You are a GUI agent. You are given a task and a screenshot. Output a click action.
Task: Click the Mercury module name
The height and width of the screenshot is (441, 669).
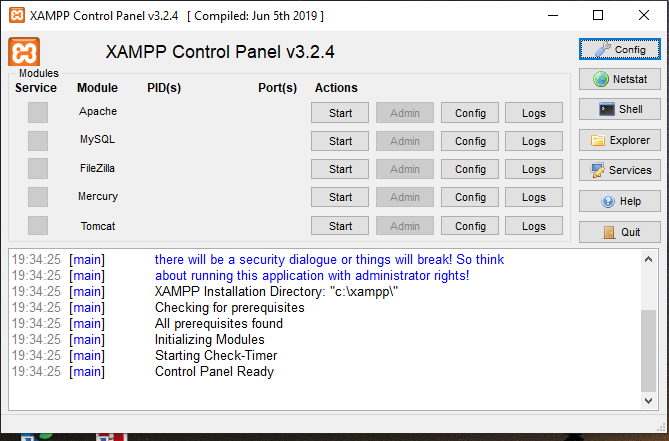pos(98,196)
